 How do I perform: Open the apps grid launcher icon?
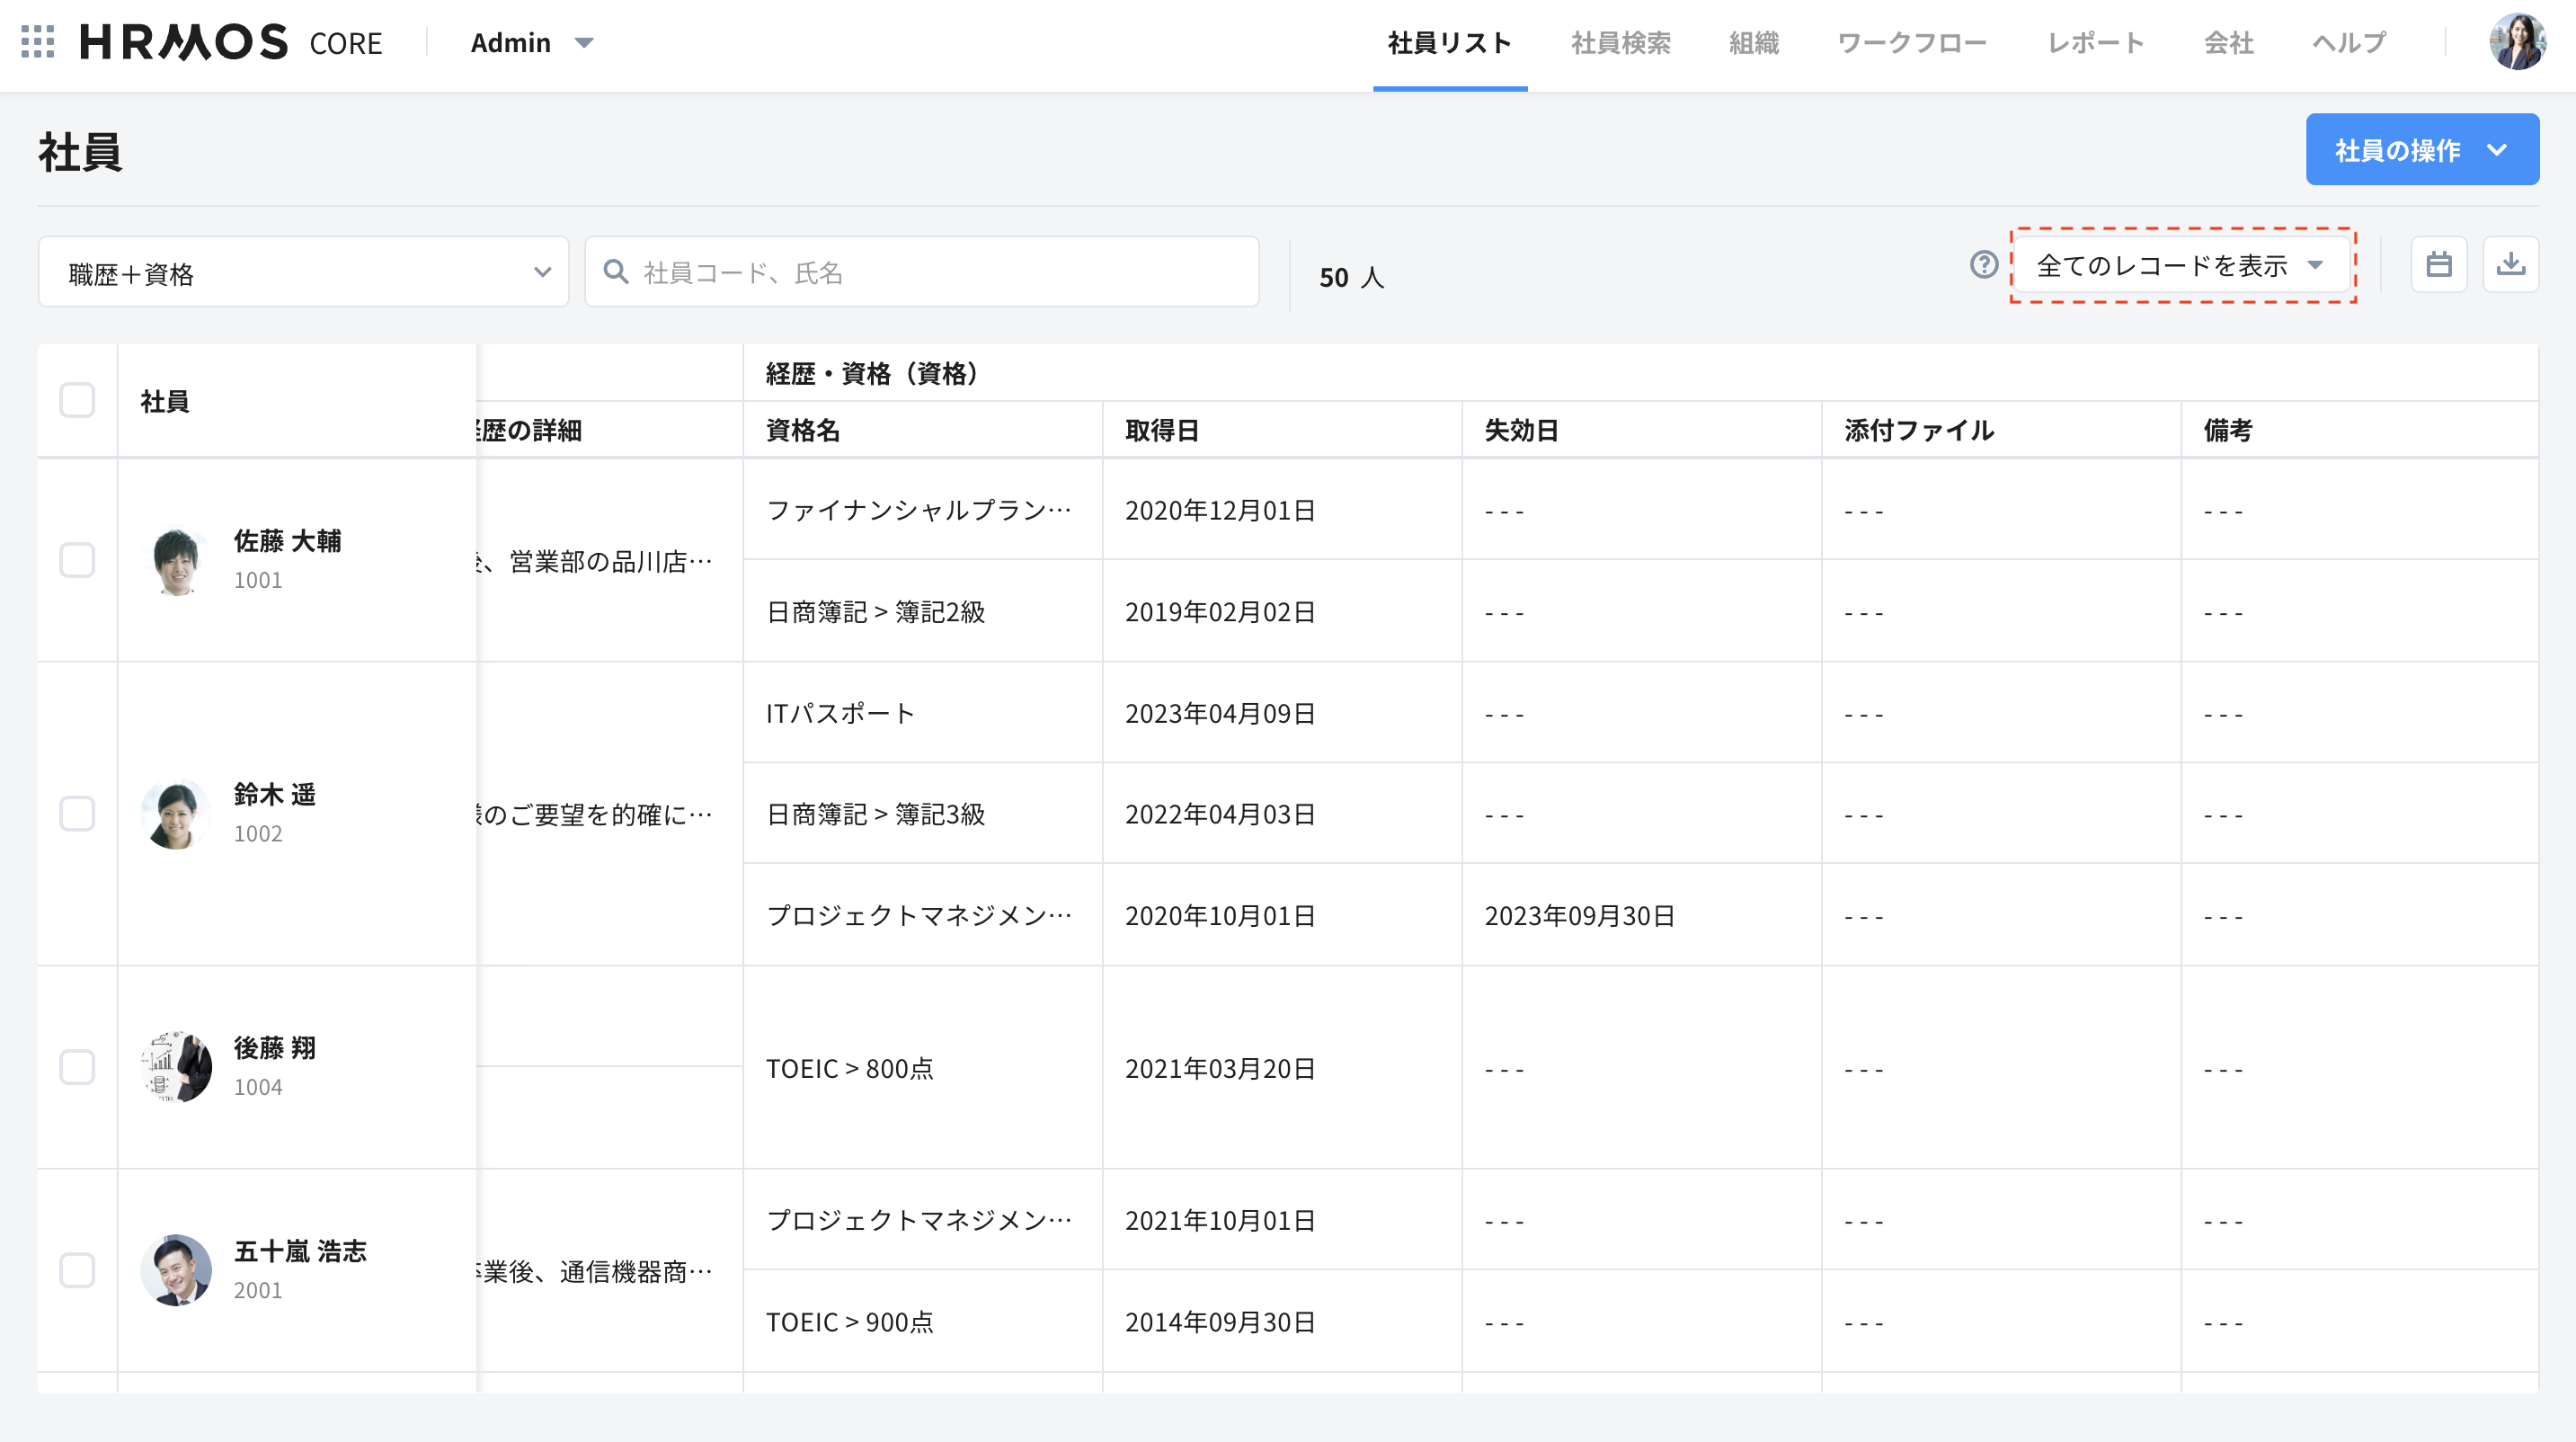[37, 42]
